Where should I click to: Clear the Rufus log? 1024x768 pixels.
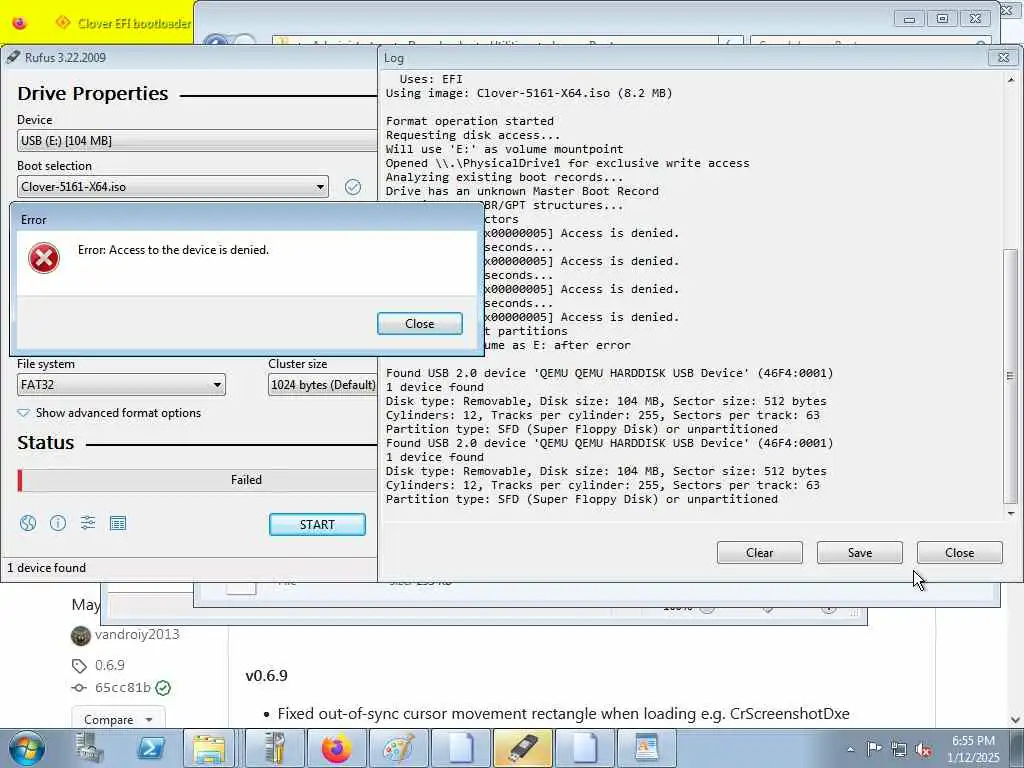click(760, 552)
